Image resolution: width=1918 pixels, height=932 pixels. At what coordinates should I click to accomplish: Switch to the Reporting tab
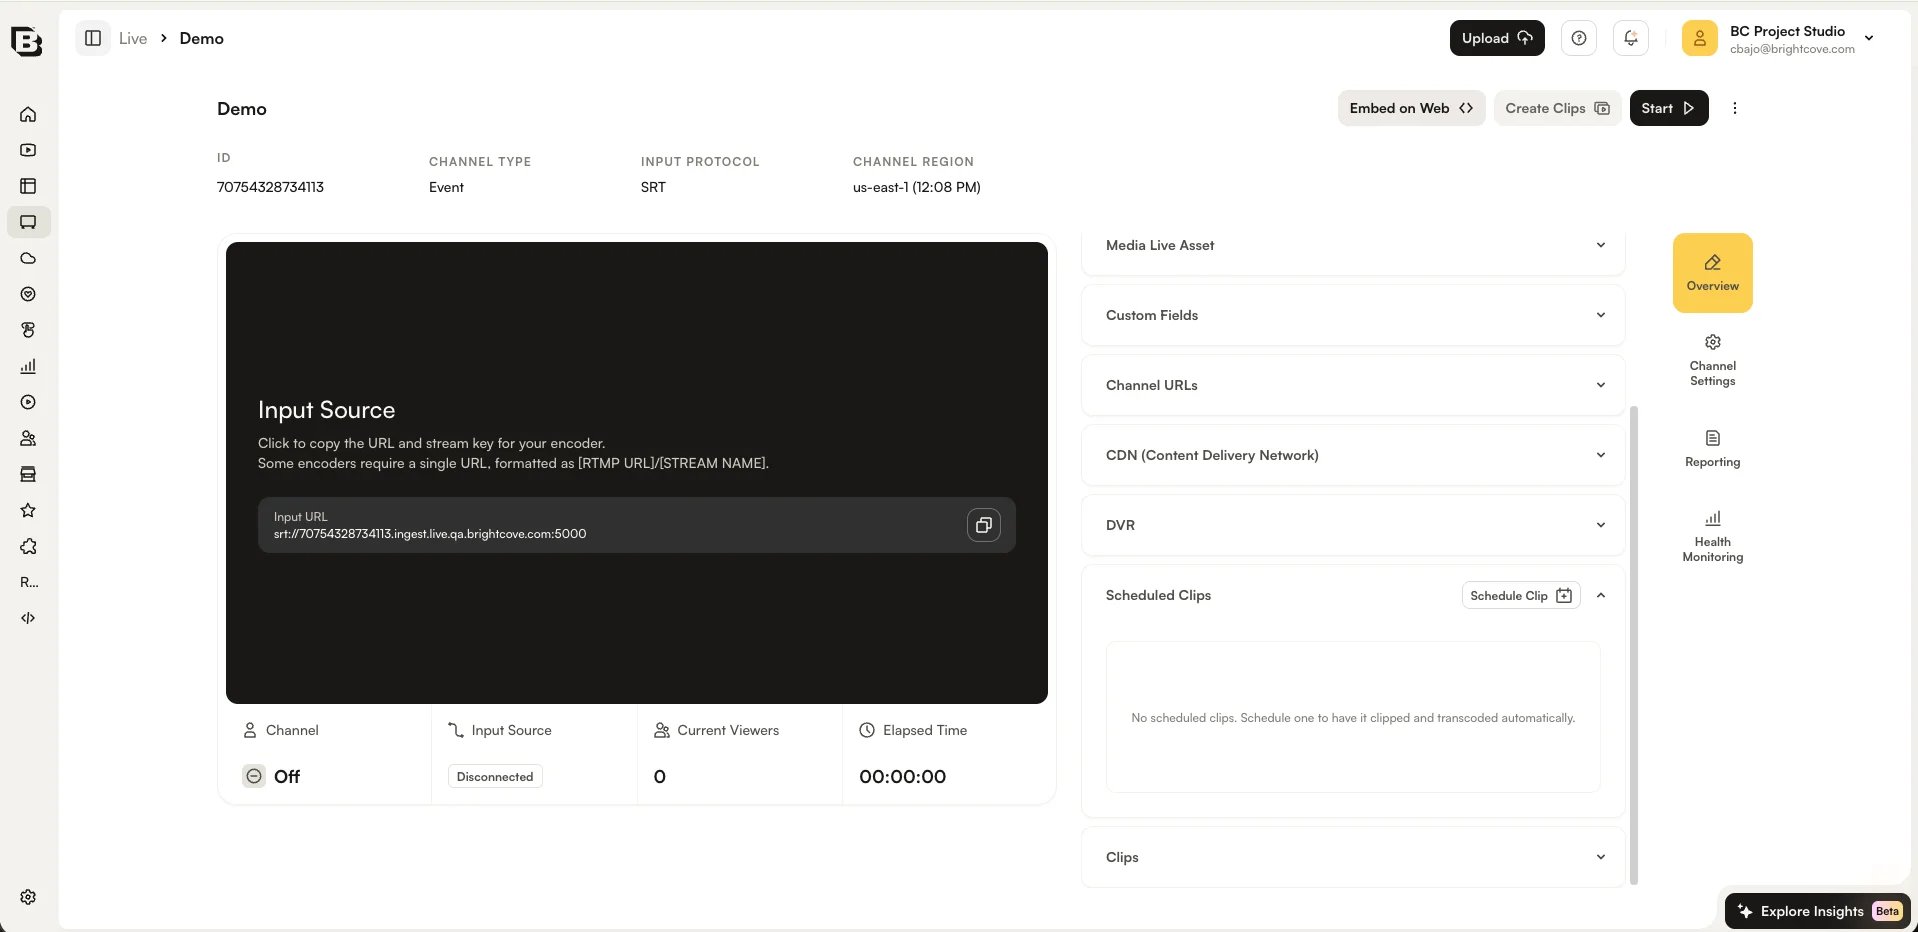tap(1713, 449)
